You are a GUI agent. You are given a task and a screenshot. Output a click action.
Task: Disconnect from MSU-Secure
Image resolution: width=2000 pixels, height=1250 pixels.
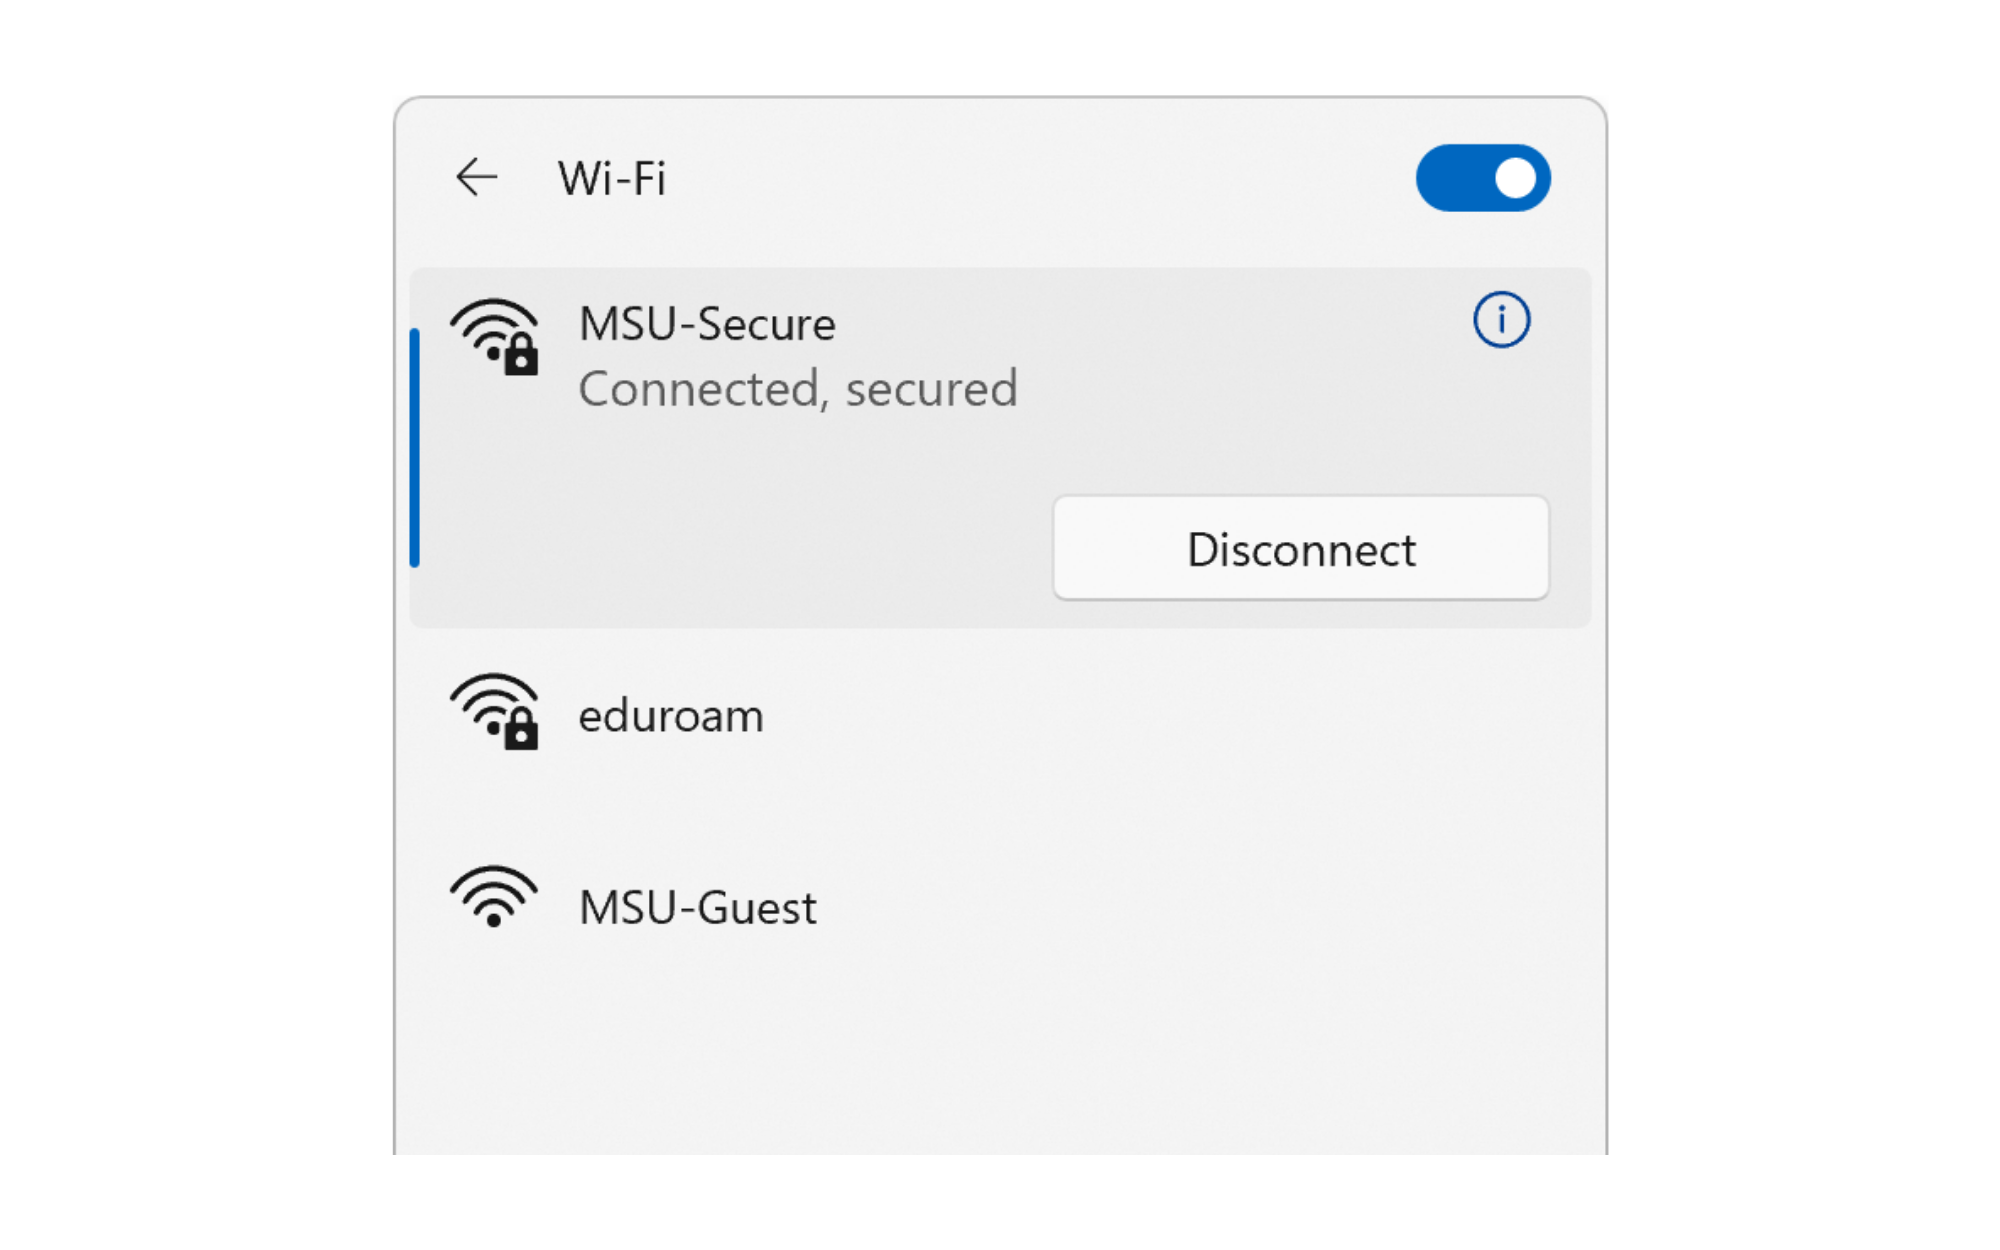[x=1300, y=548]
